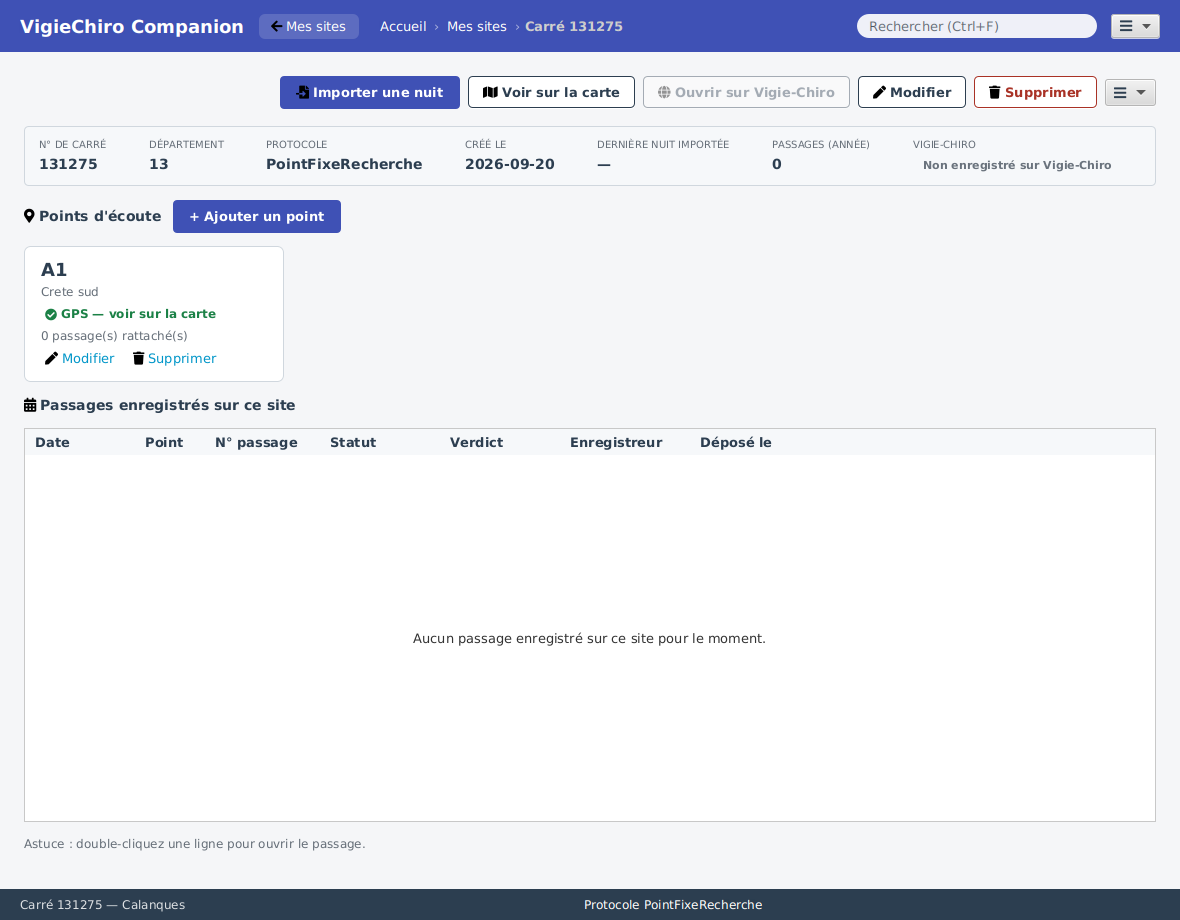This screenshot has height=920, width=1180.
Task: Click trash icon on point A1 card
Action: tap(138, 359)
